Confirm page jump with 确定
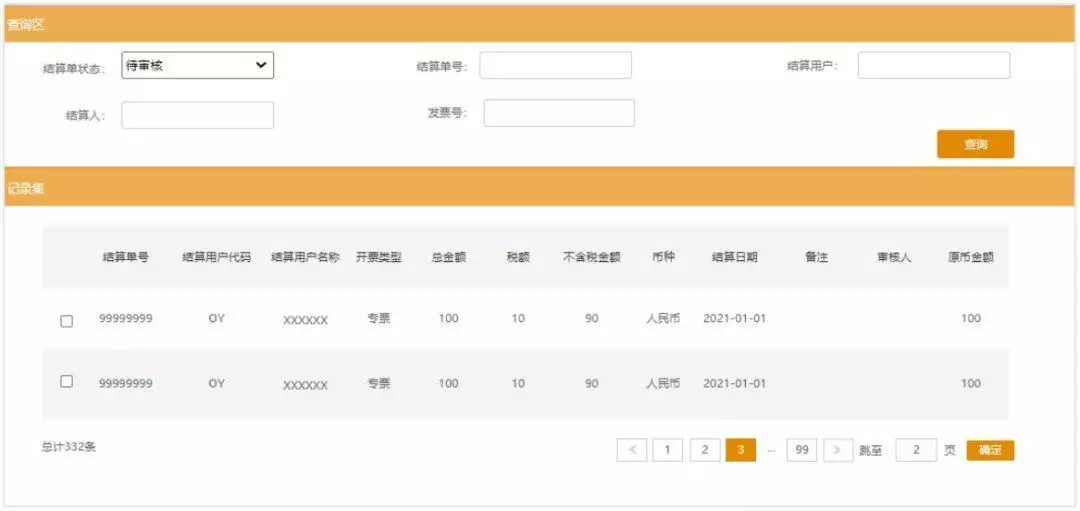Viewport: 1080px width, 511px height. [990, 450]
